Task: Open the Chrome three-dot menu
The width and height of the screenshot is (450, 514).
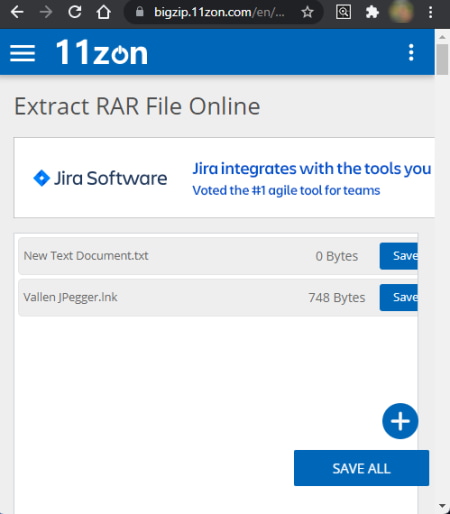Action: 431,12
